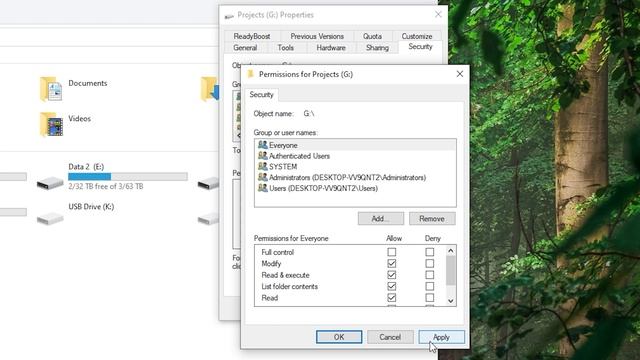Select Security tab in Properties window
The height and width of the screenshot is (360, 640).
(x=420, y=47)
